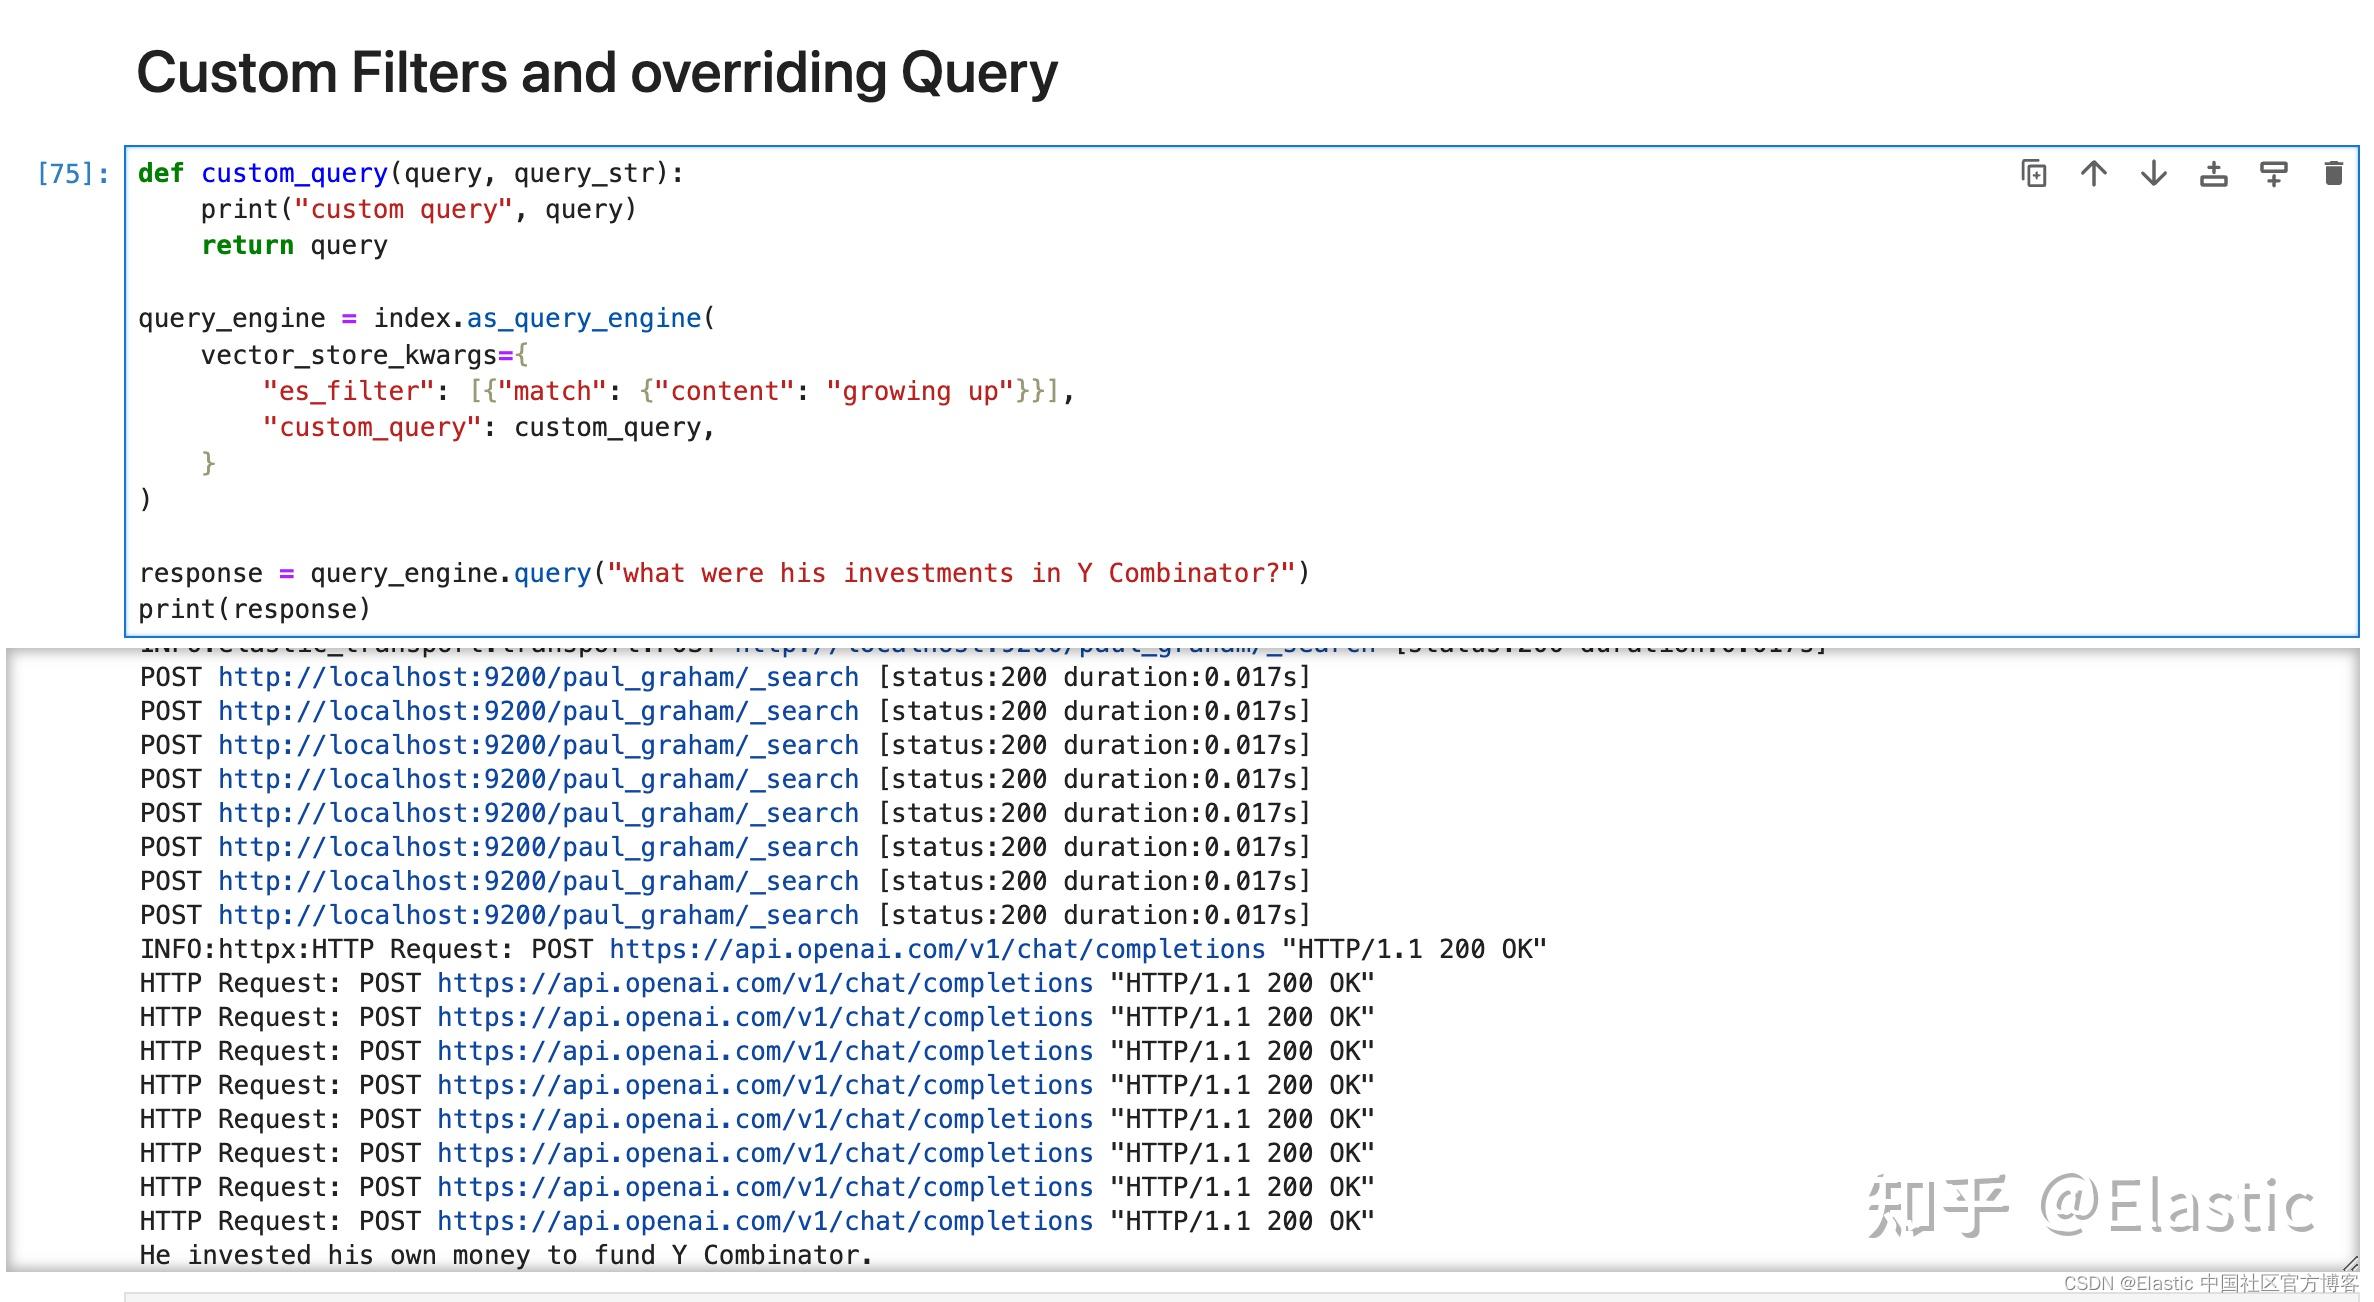Click the trash icon in cell toolbar
Image resolution: width=2374 pixels, height=1302 pixels.
(2334, 173)
